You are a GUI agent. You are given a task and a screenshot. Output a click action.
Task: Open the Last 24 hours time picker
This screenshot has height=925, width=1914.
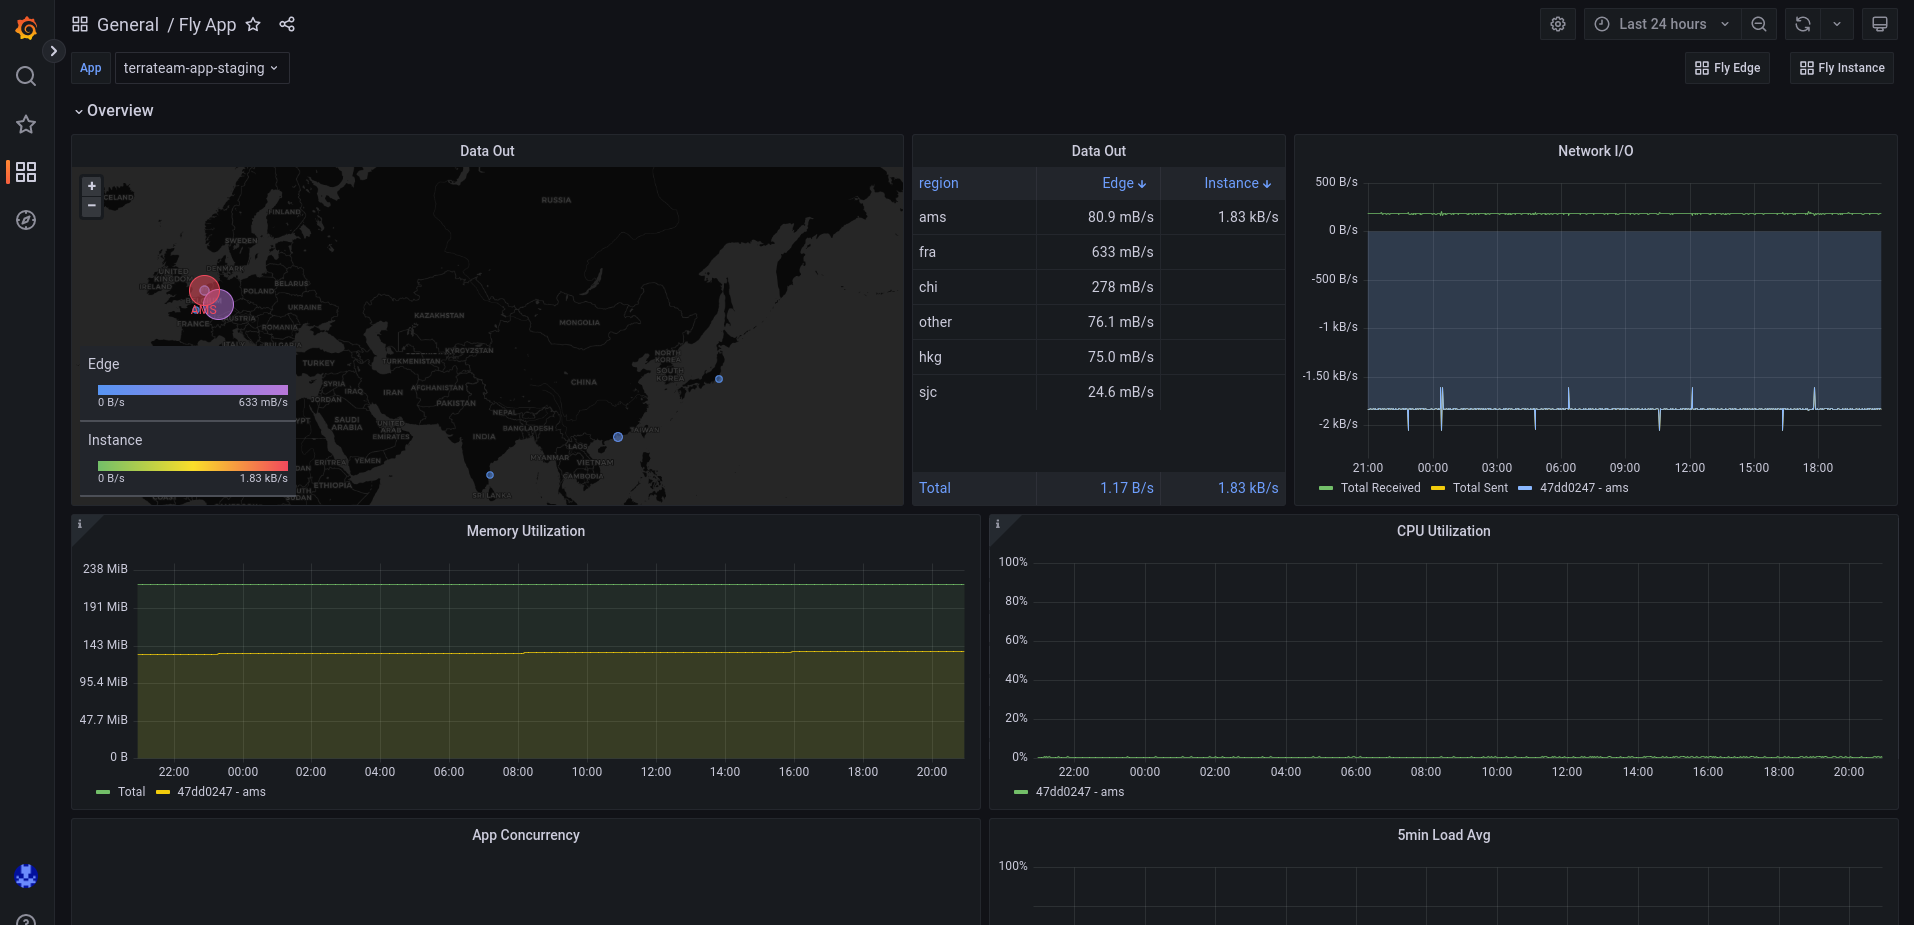[x=1663, y=24]
